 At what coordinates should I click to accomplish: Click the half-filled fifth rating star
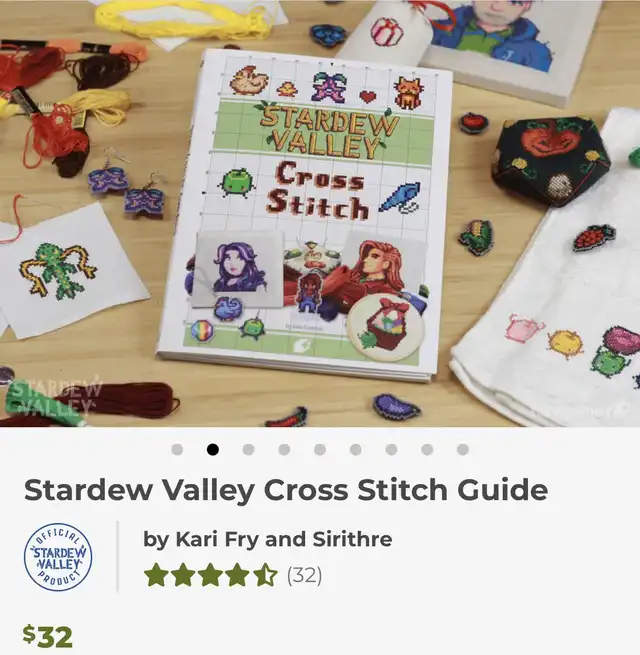click(265, 575)
